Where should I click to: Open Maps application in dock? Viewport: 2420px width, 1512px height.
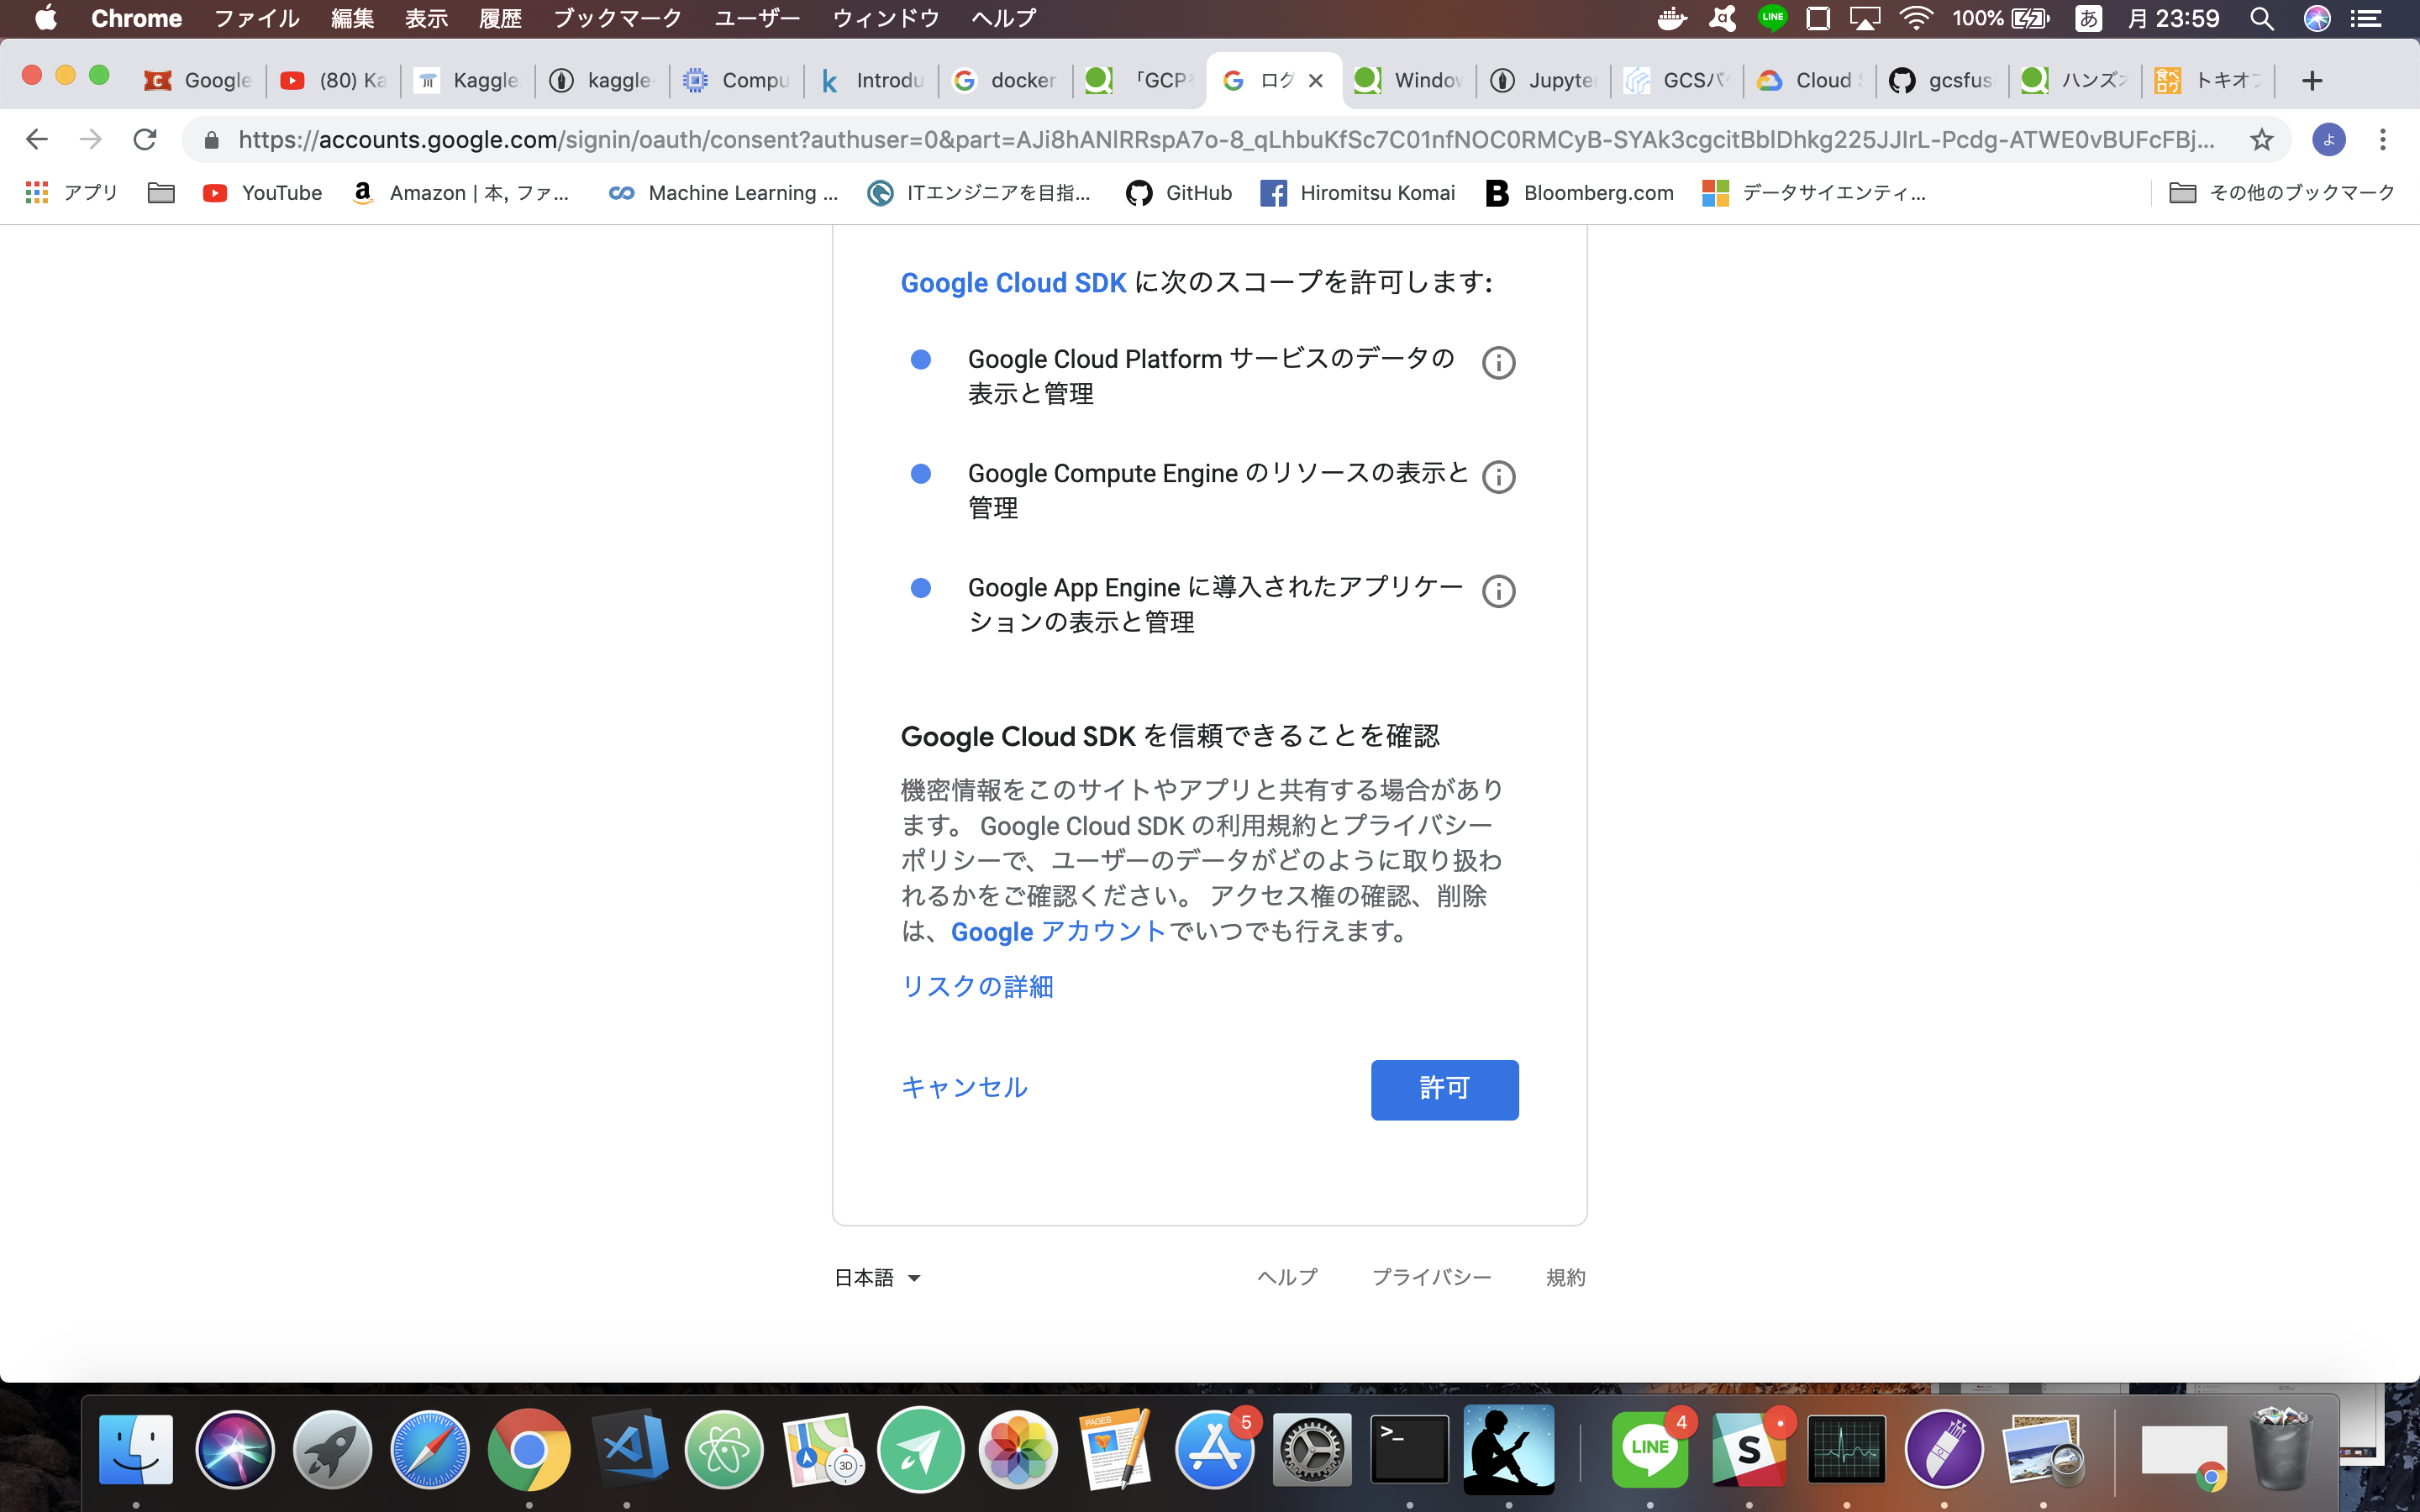[x=821, y=1449]
